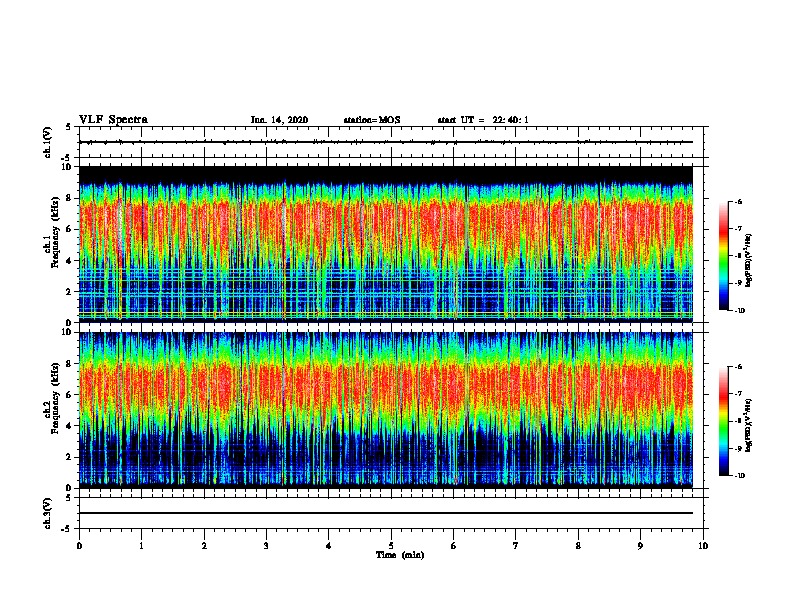Click the "ch.1(V)" waveform axis label
Image resolution: width=792 pixels, height=612 pixels.
click(48, 142)
